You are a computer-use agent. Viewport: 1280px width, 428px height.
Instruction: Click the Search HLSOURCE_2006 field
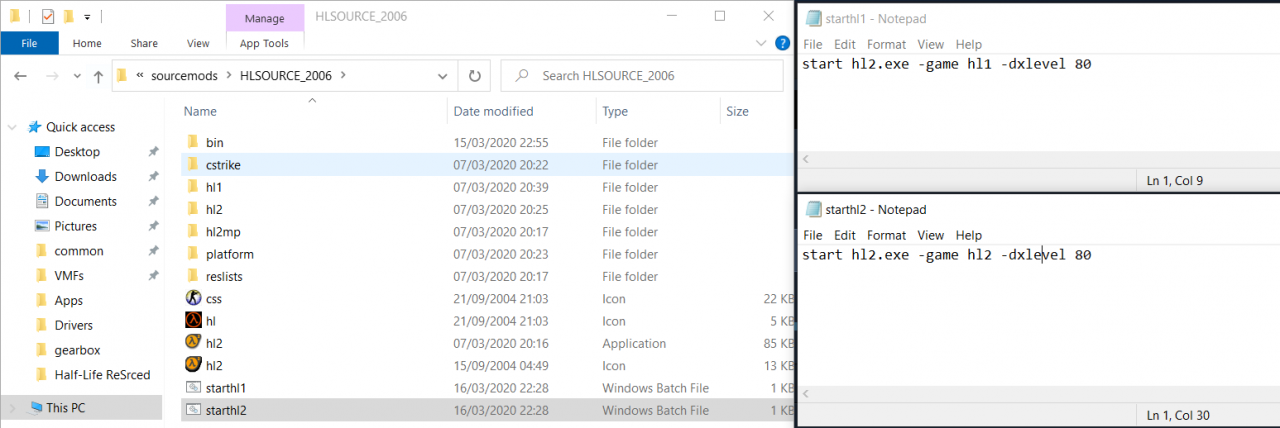(x=650, y=75)
